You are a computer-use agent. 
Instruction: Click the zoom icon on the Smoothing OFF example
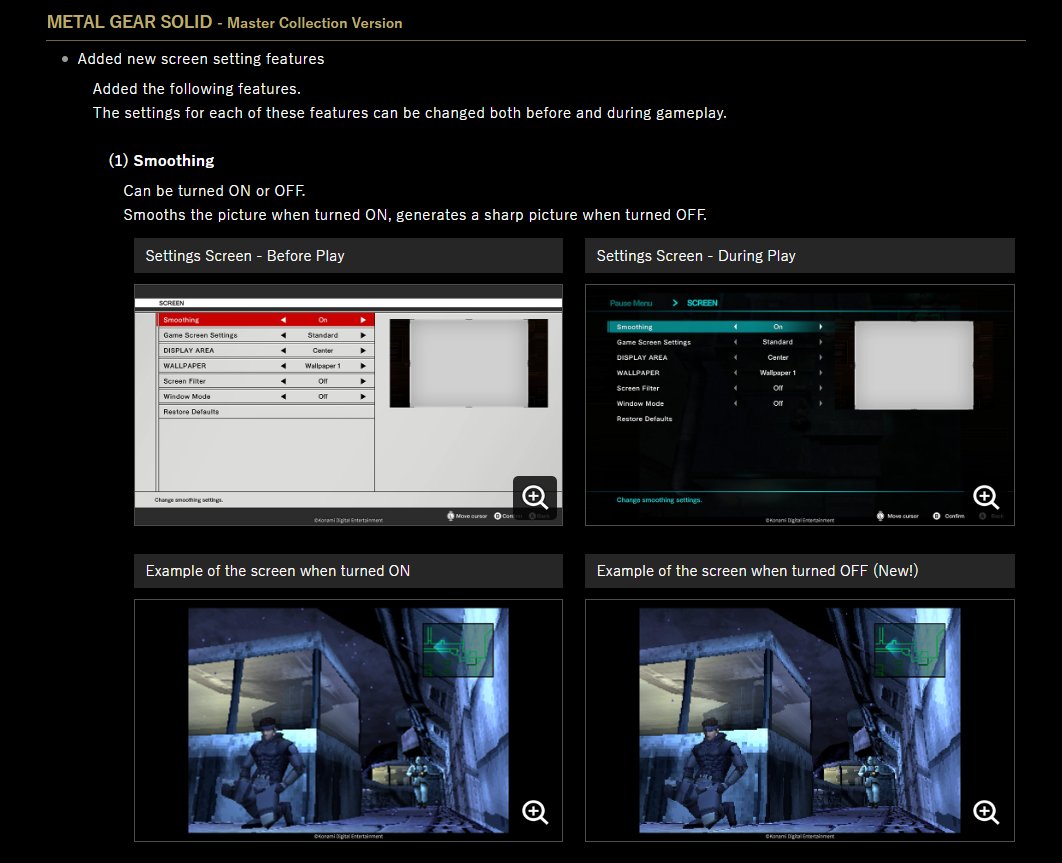point(986,812)
